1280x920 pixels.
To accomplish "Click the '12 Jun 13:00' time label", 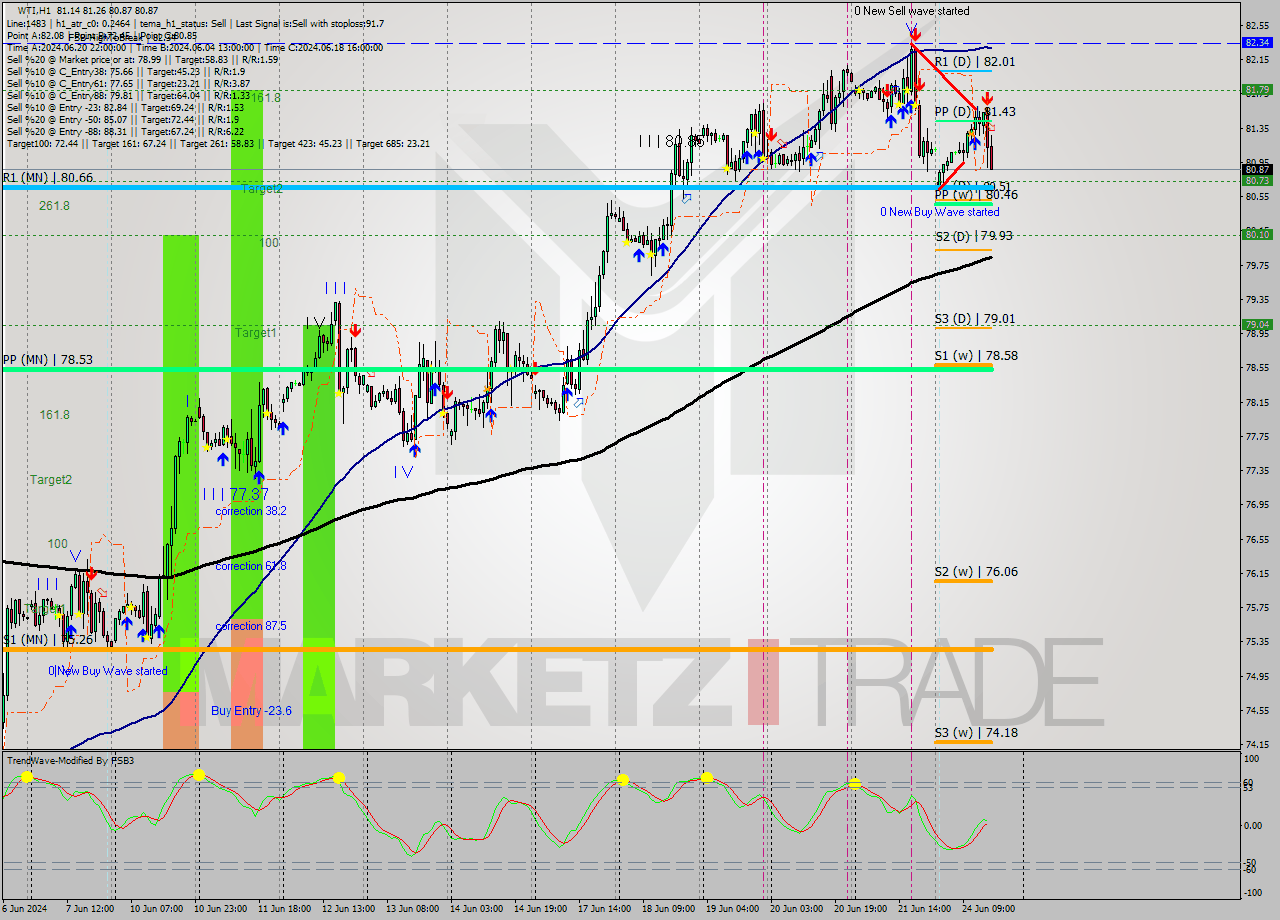I will click(x=347, y=909).
